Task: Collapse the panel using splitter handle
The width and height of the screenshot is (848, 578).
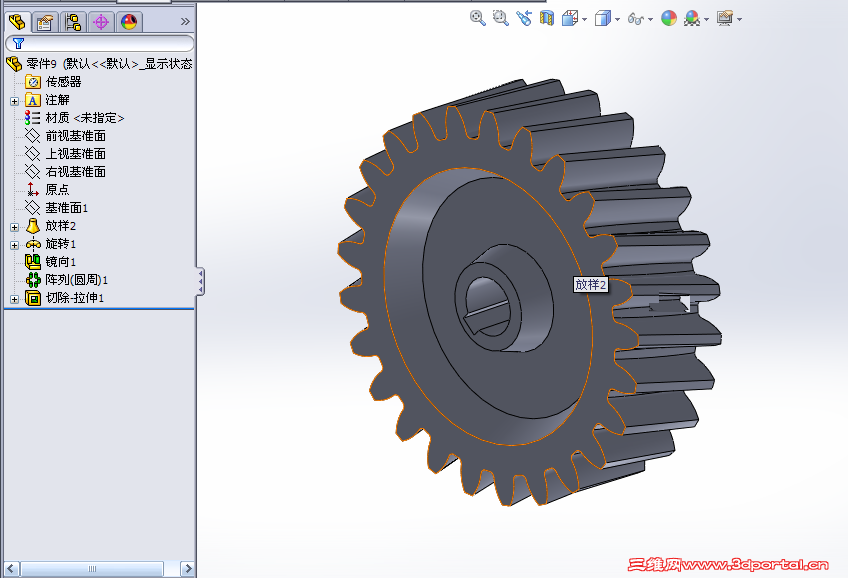Action: [201, 281]
